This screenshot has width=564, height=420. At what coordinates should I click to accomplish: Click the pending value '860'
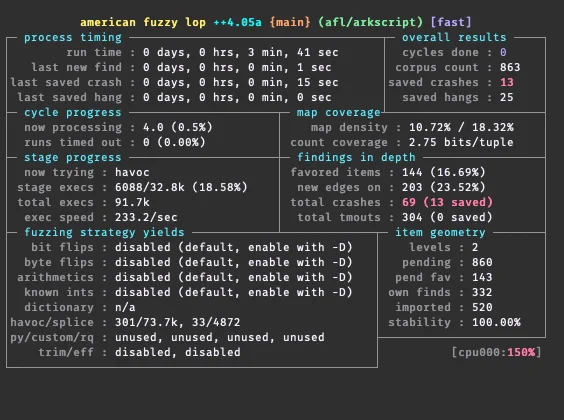tap(482, 262)
